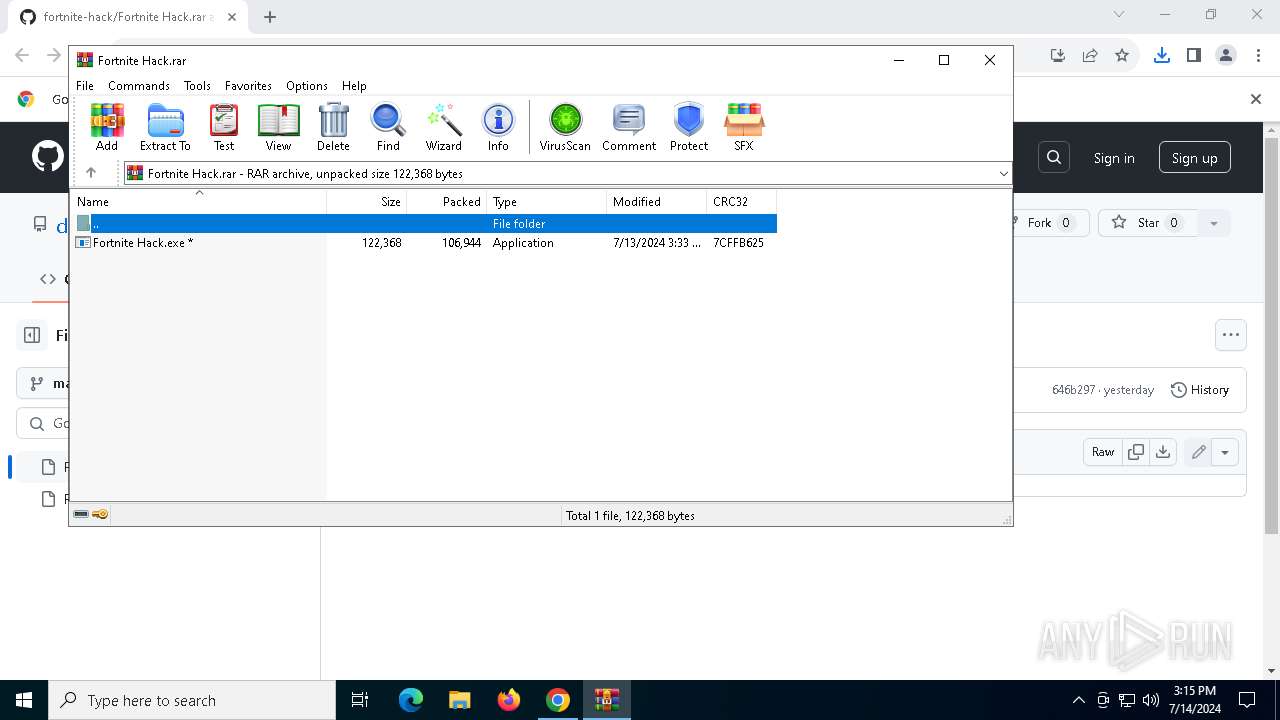Click the Protect shield icon
This screenshot has height=720, width=1280.
[689, 127]
